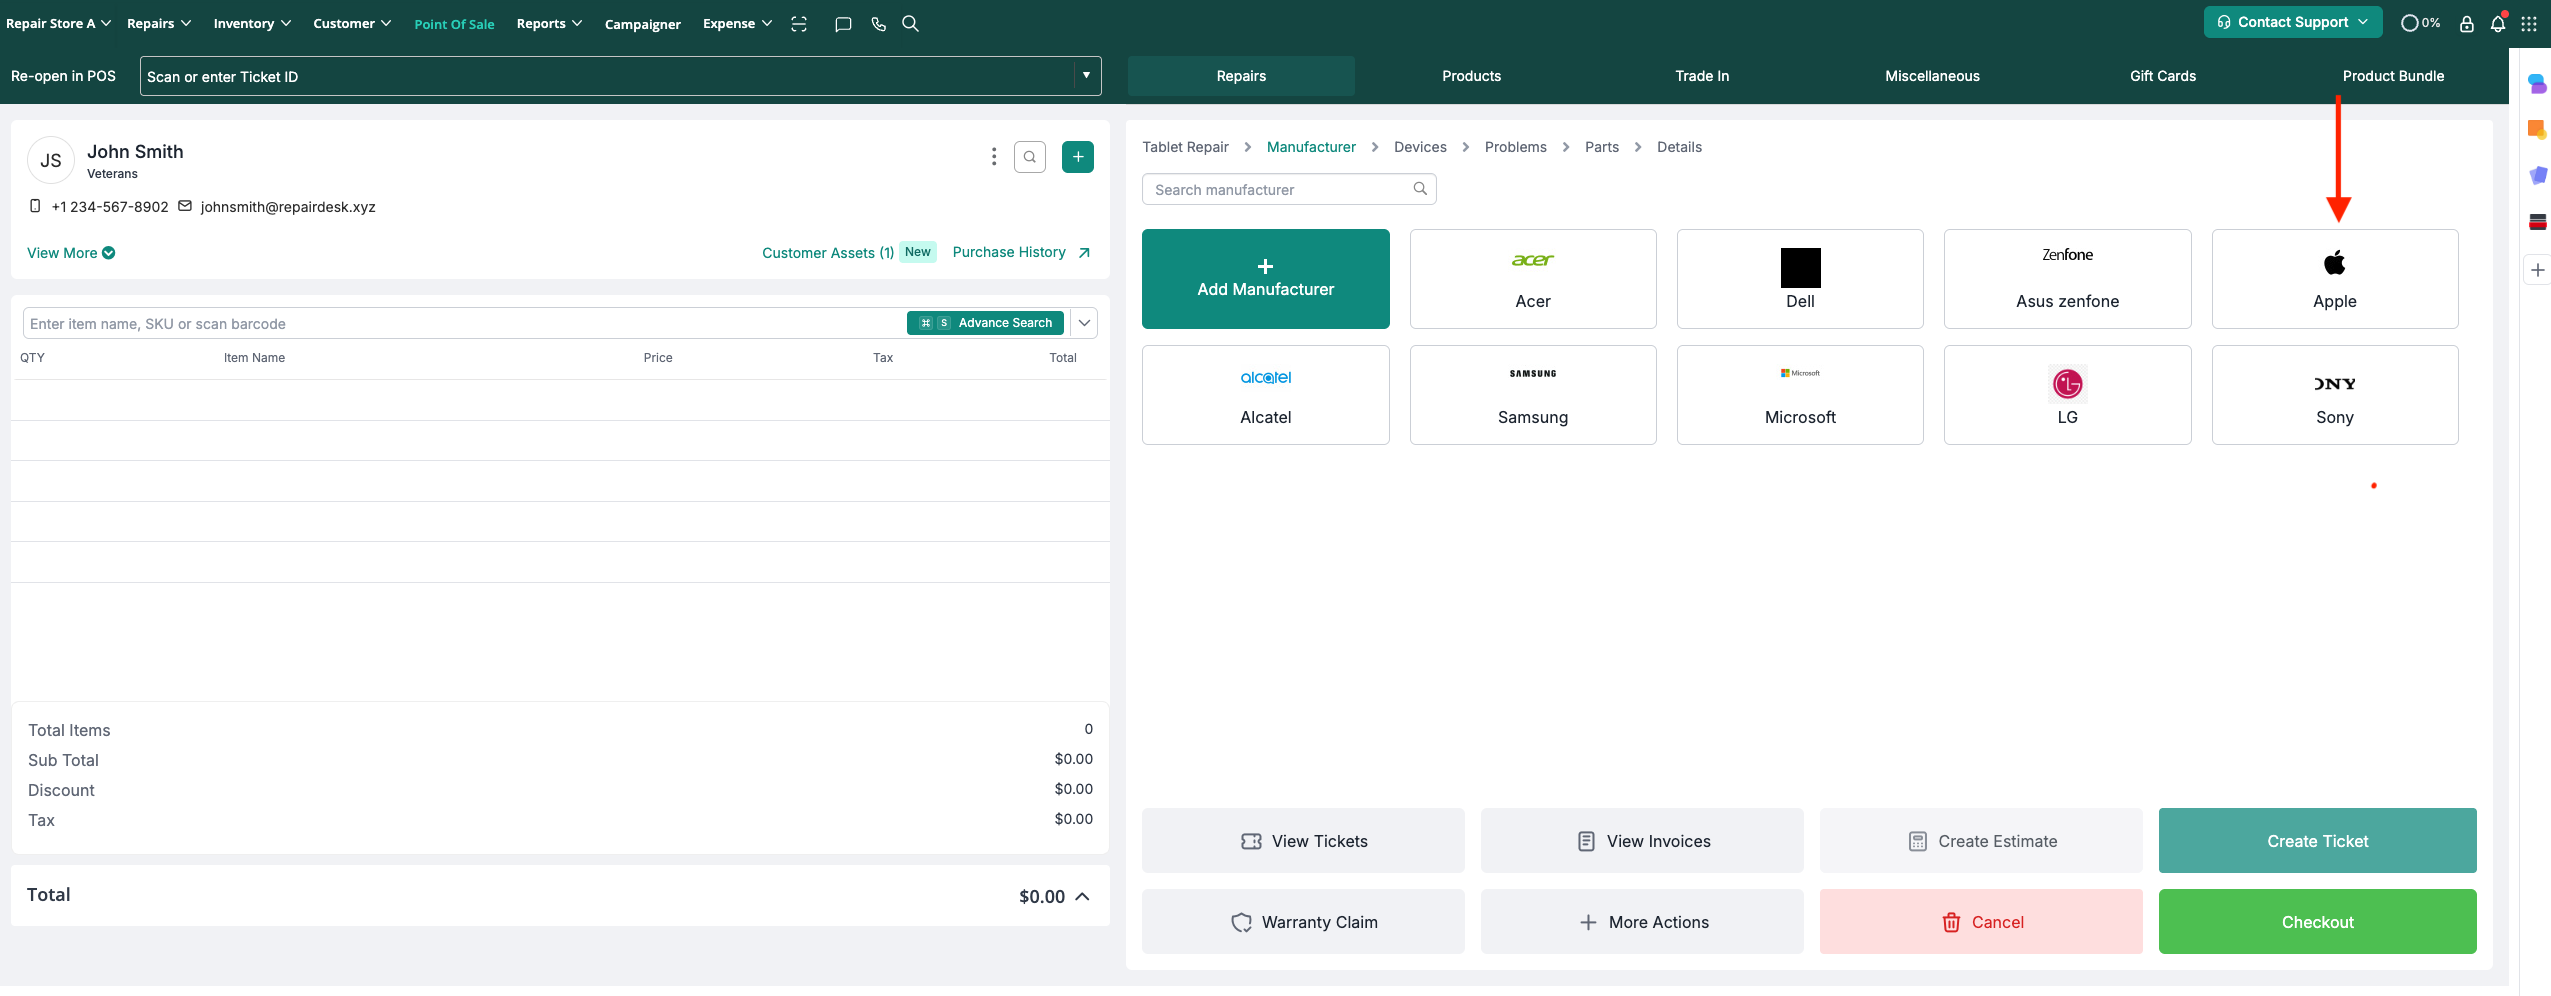Viewport: 2551px width, 996px height.
Task: Select the Apple manufacturer tile
Action: coord(2334,279)
